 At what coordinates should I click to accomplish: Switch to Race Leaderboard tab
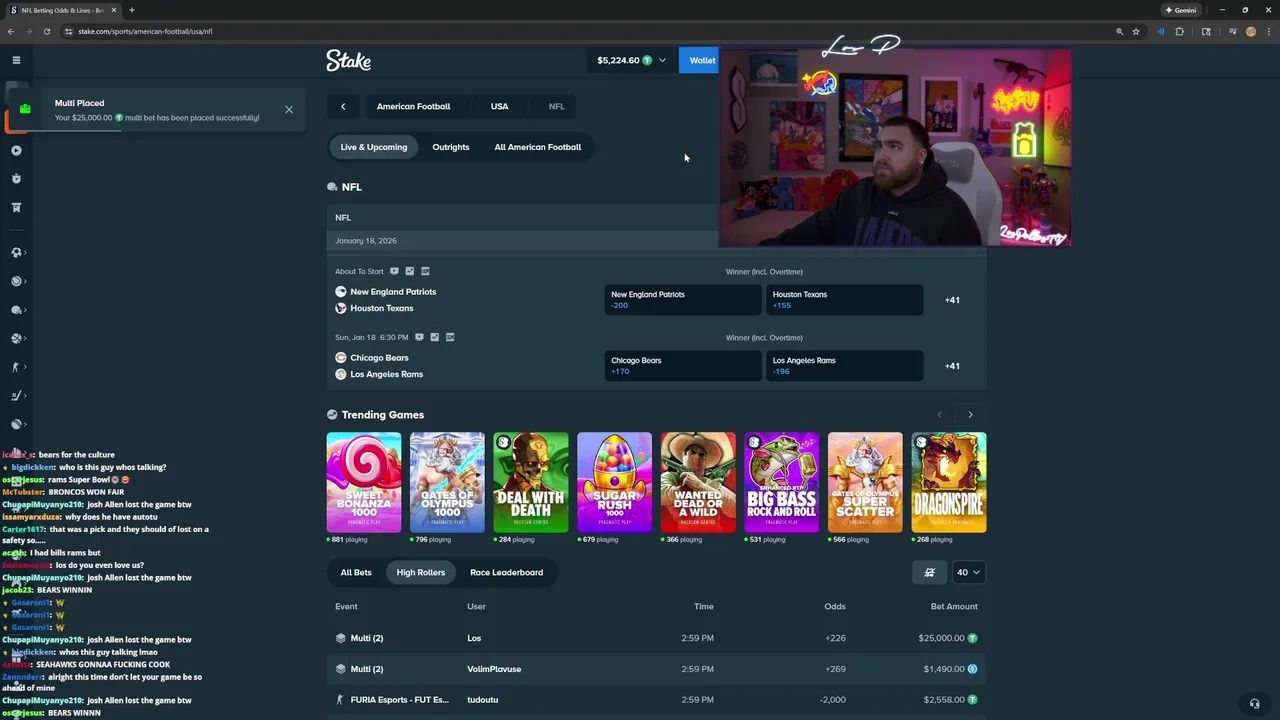(x=506, y=573)
